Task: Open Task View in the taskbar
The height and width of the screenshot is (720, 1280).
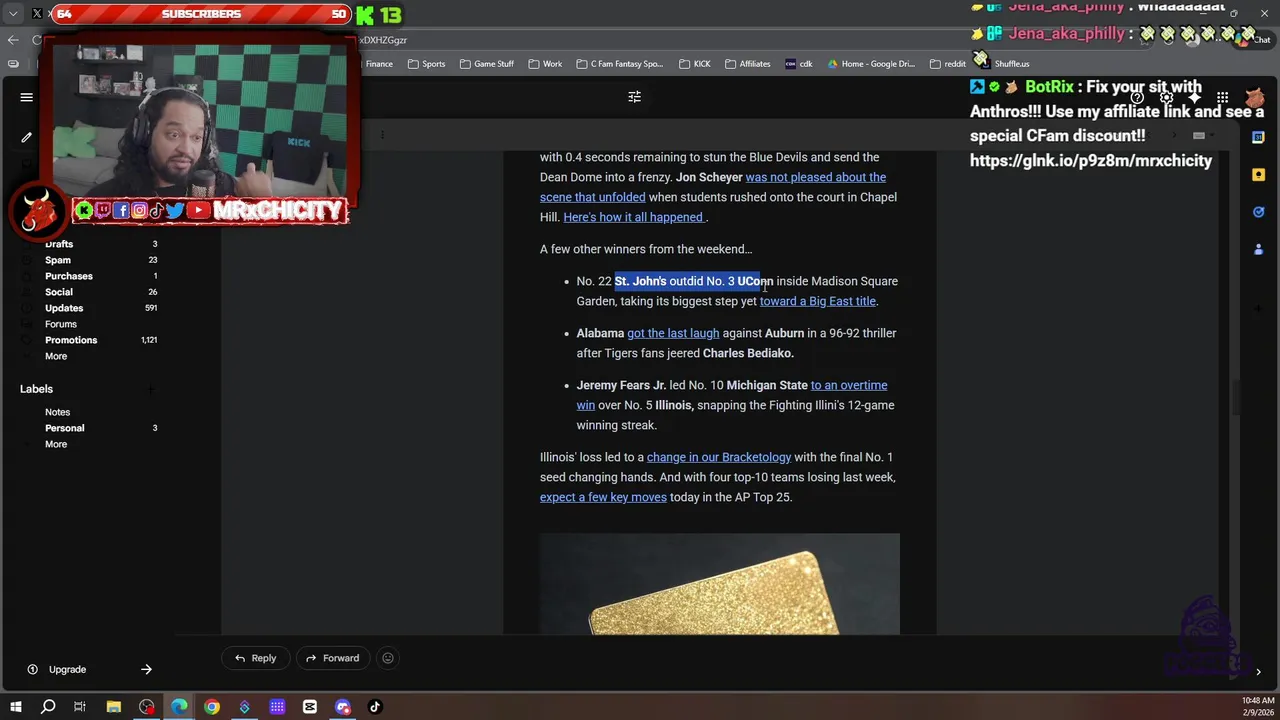Action: click(80, 707)
